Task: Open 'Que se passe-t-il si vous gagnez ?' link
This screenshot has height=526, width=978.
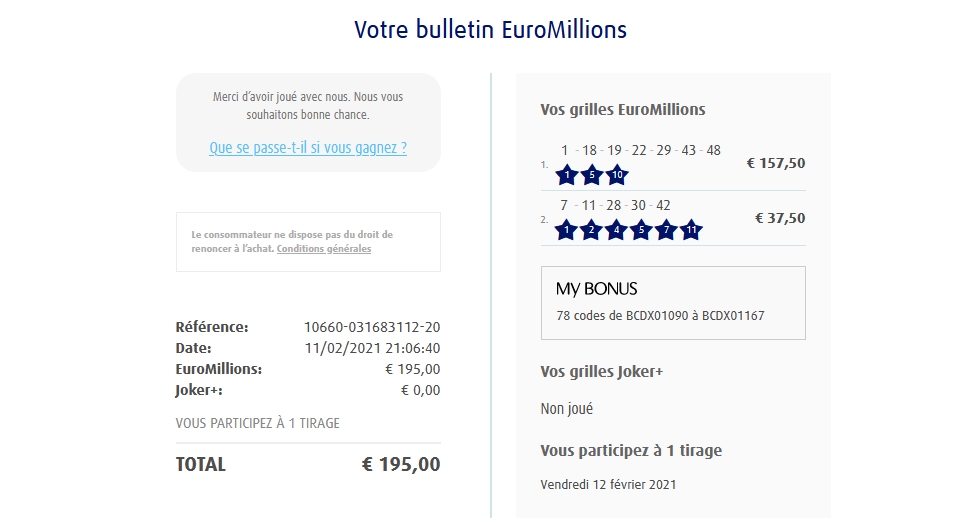Action: [308, 148]
